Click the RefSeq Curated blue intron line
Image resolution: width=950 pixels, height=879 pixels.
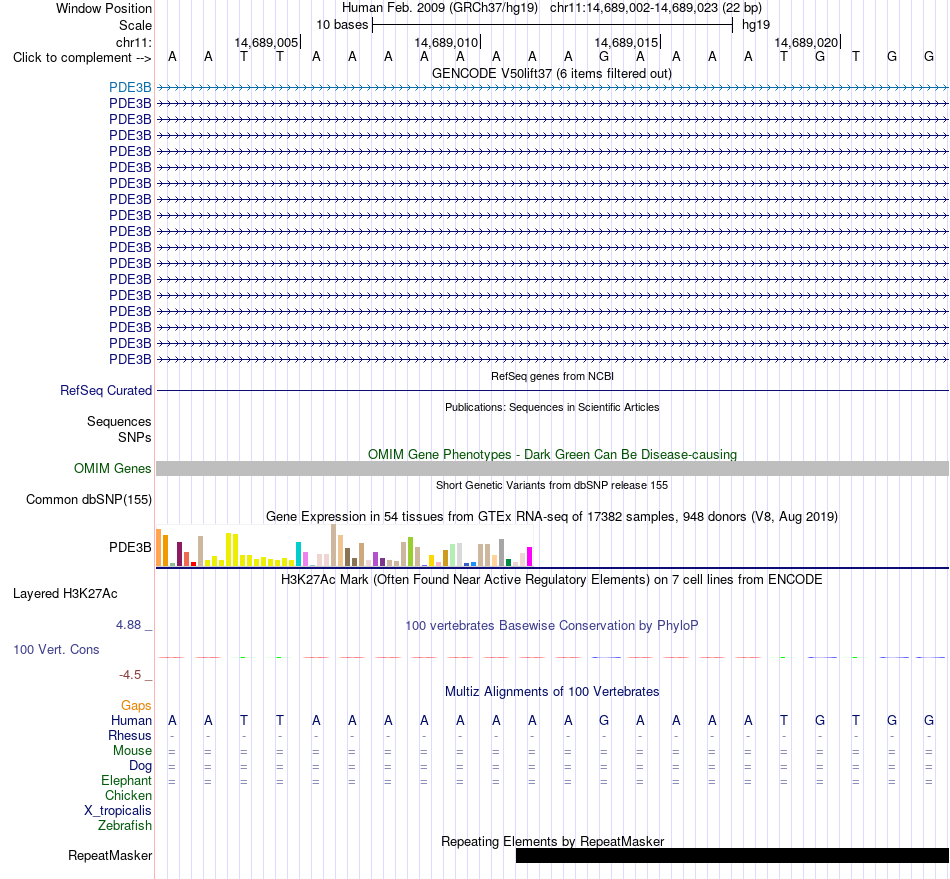tap(552, 391)
